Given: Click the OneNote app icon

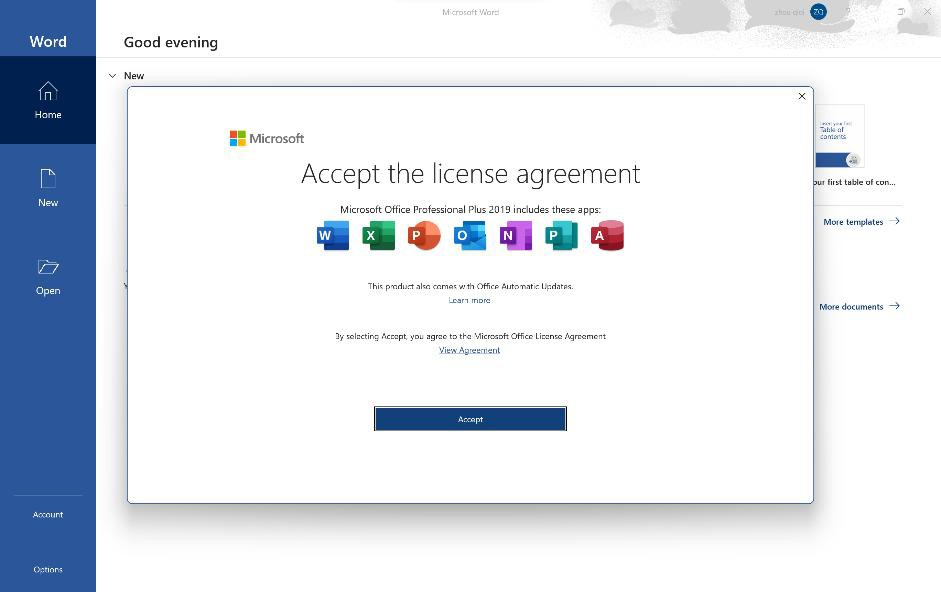Looking at the screenshot, I should pos(516,236).
